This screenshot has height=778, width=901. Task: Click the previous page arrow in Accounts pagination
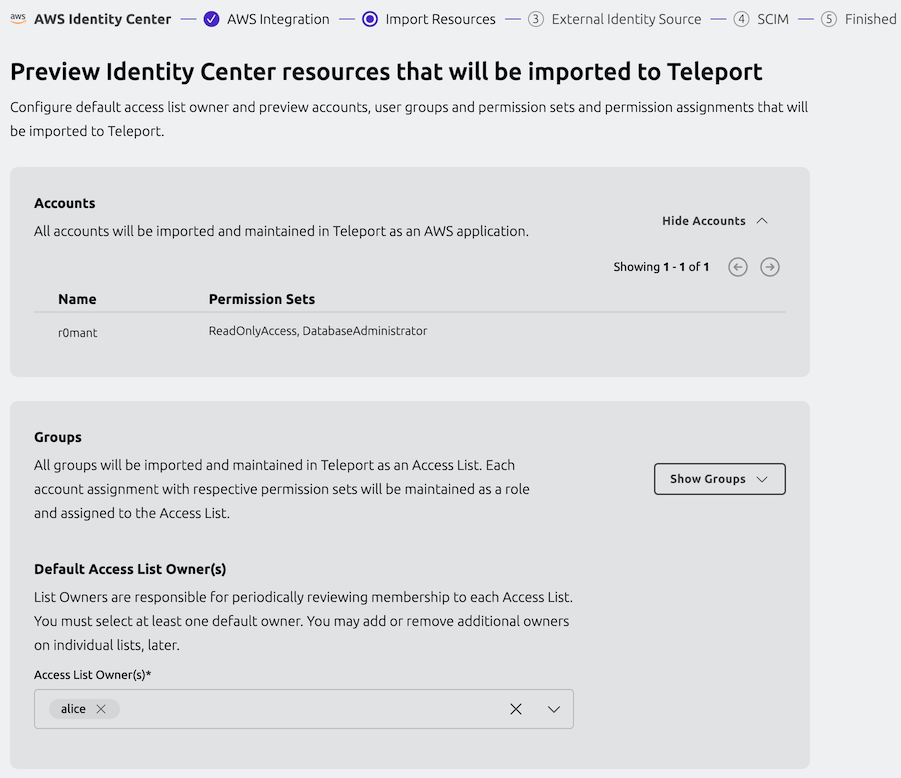coord(738,267)
